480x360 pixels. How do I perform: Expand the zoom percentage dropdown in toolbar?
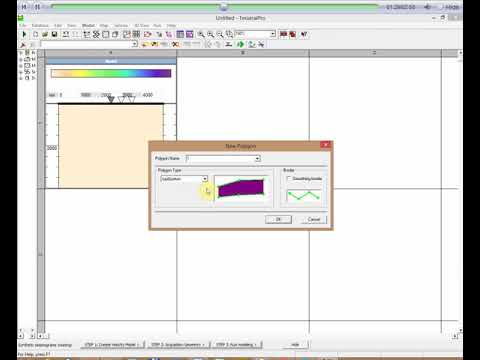tap(273, 34)
